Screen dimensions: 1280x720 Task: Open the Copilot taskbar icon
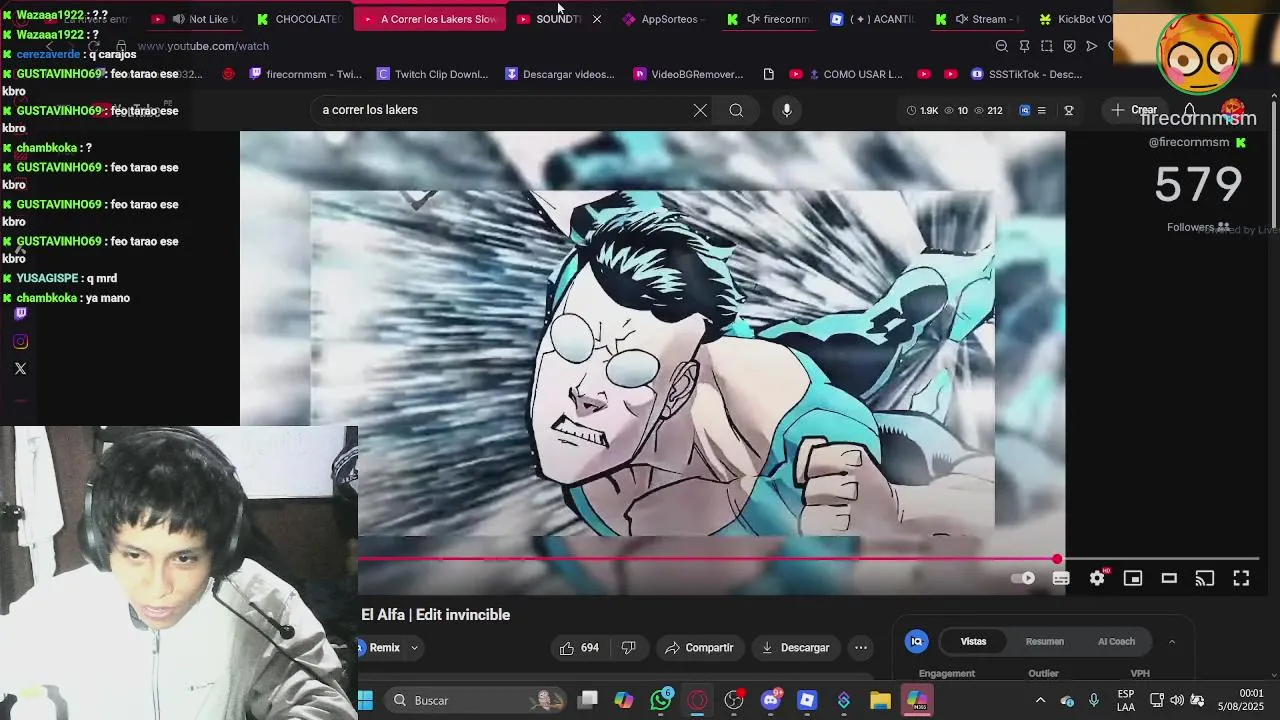pos(624,701)
